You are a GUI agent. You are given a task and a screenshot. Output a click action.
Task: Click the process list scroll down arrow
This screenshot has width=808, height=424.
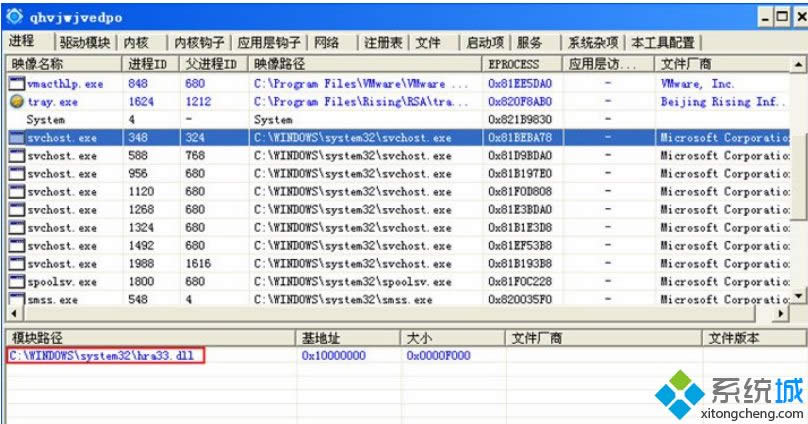(799, 297)
